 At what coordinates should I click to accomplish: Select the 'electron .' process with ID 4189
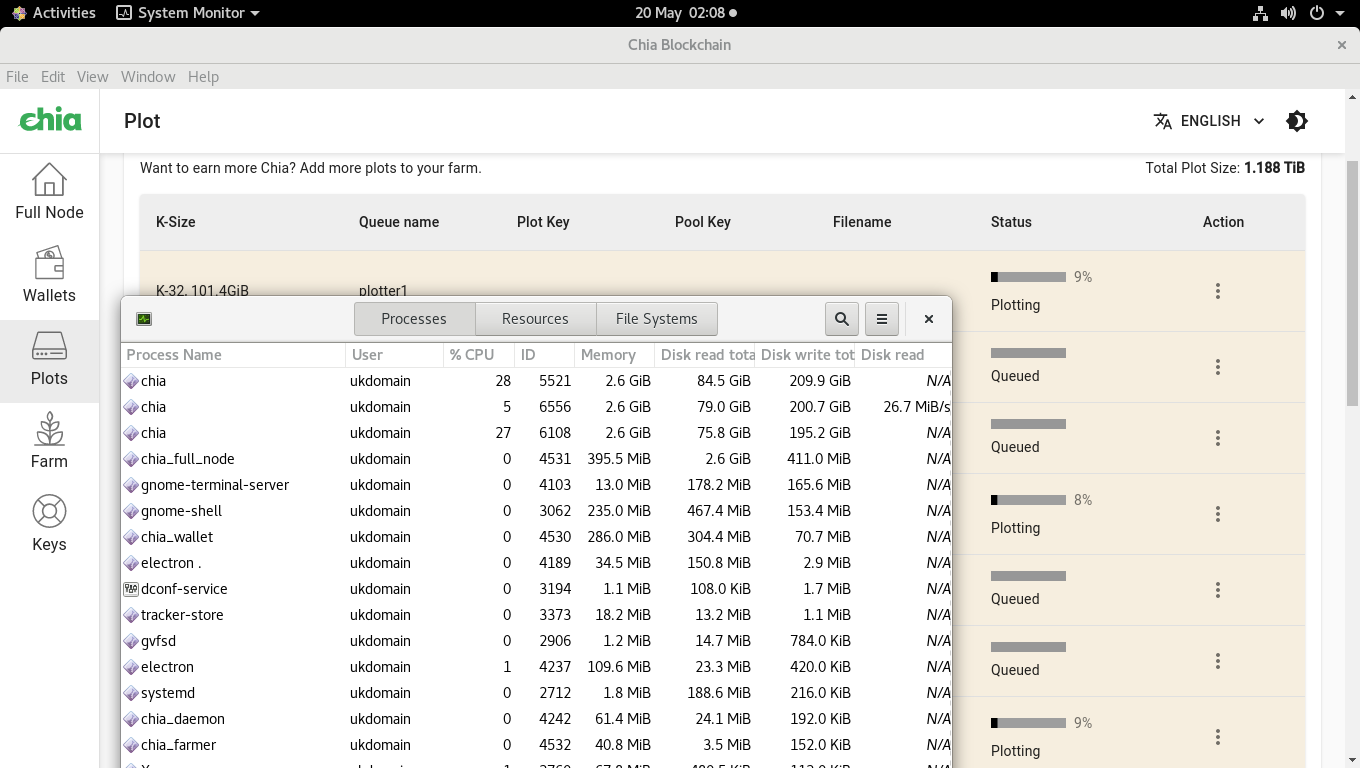coord(537,563)
